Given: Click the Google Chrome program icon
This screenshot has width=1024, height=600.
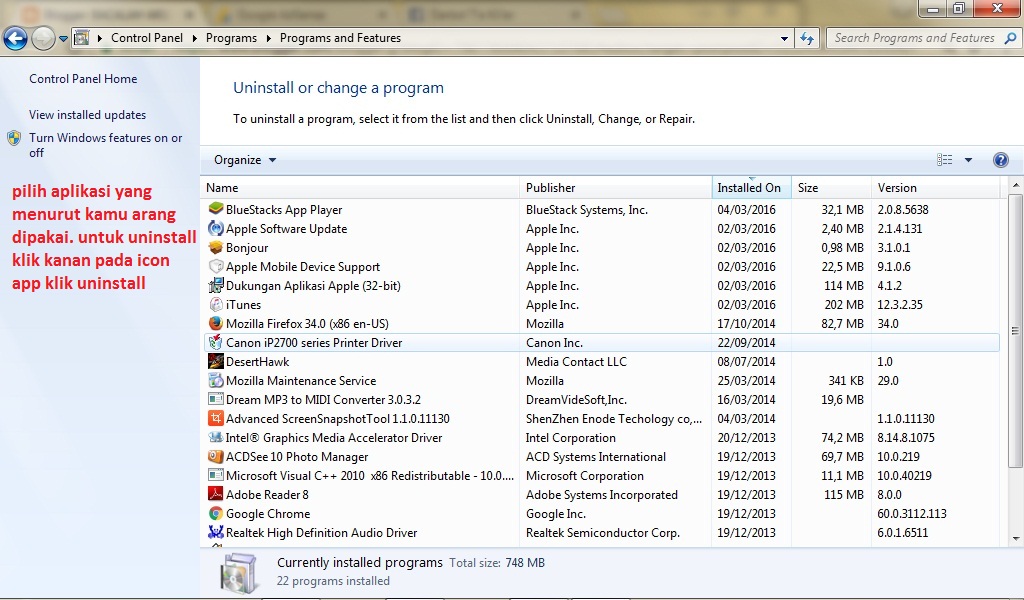Looking at the screenshot, I should coord(216,513).
